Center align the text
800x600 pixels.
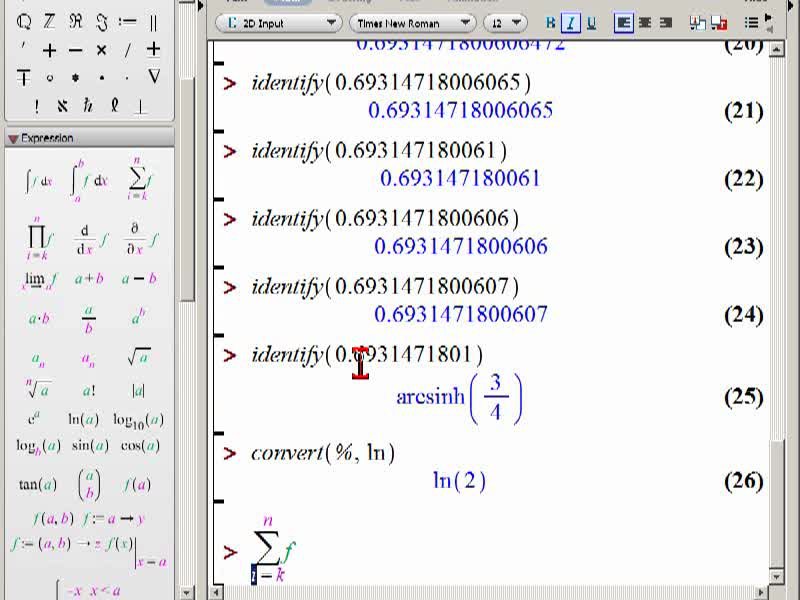(x=645, y=23)
